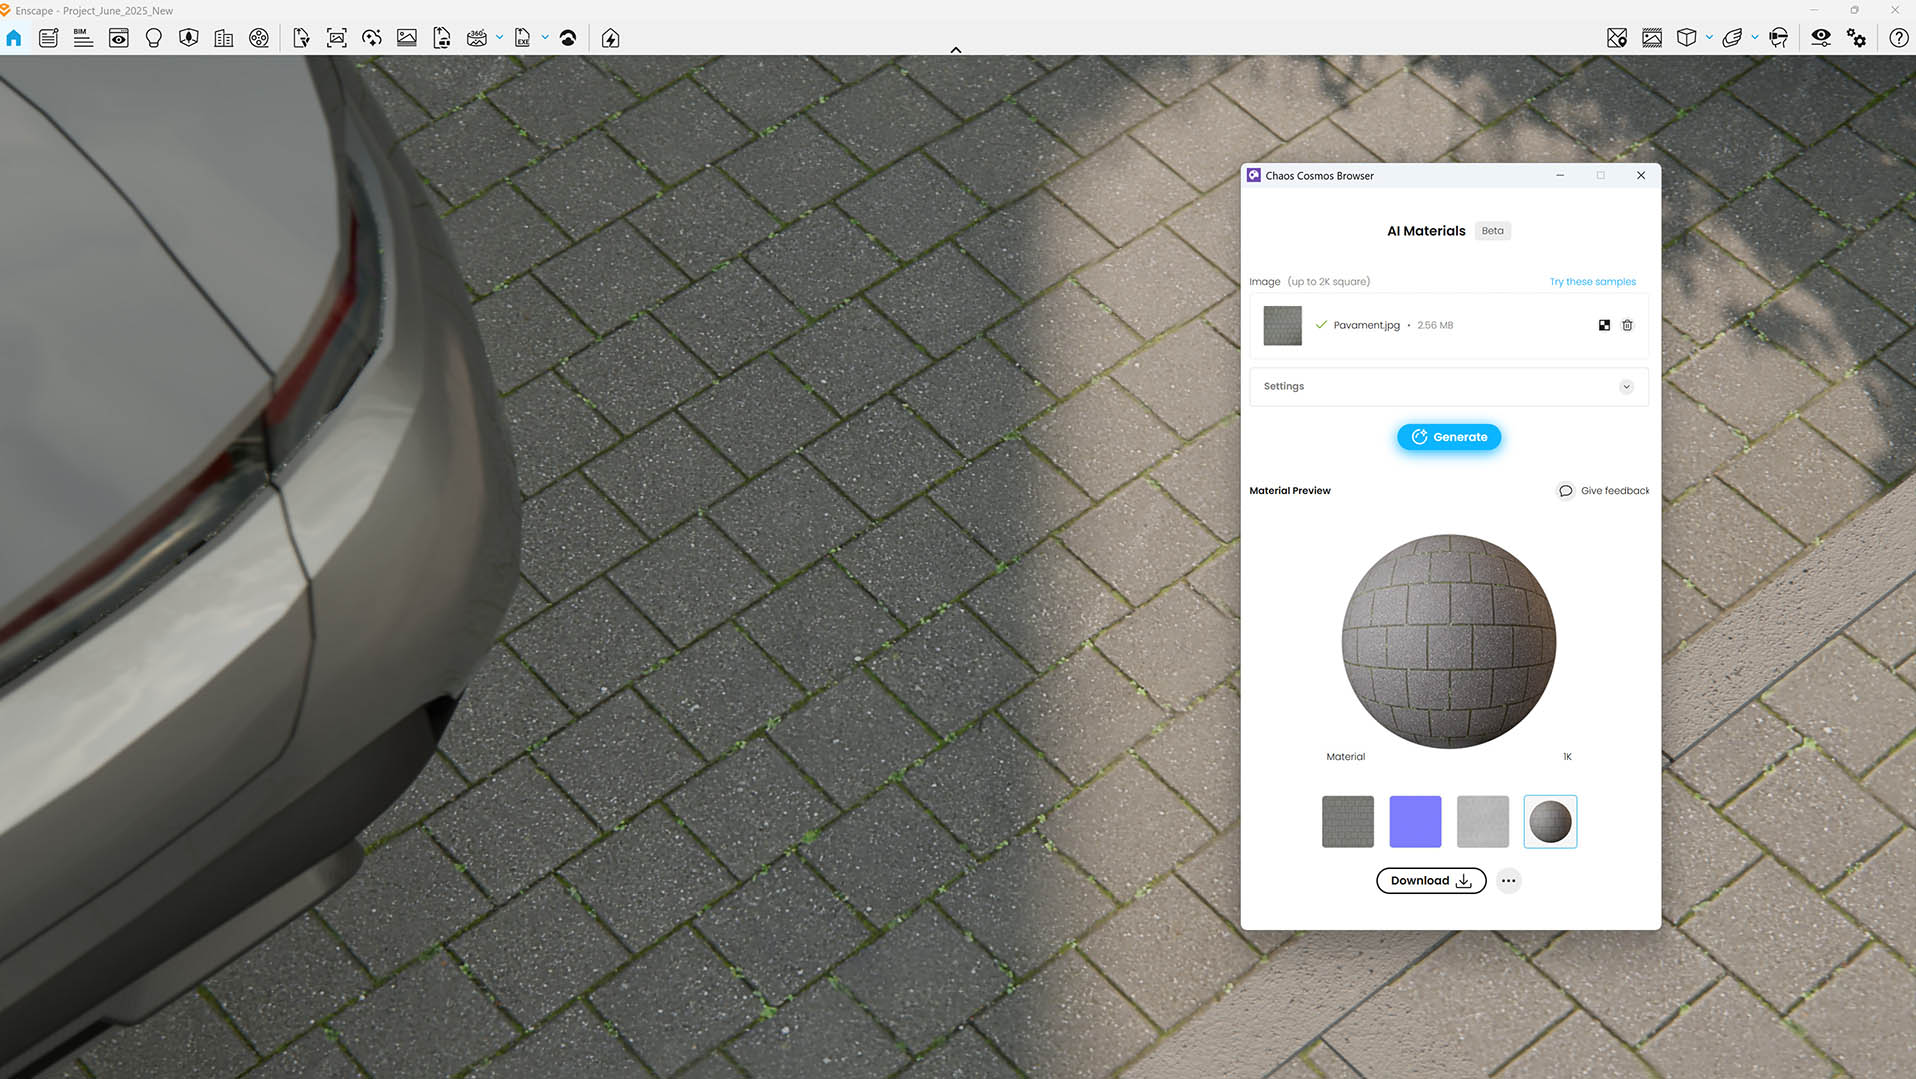Open the film reel video icon
The height and width of the screenshot is (1079, 1916).
click(259, 38)
